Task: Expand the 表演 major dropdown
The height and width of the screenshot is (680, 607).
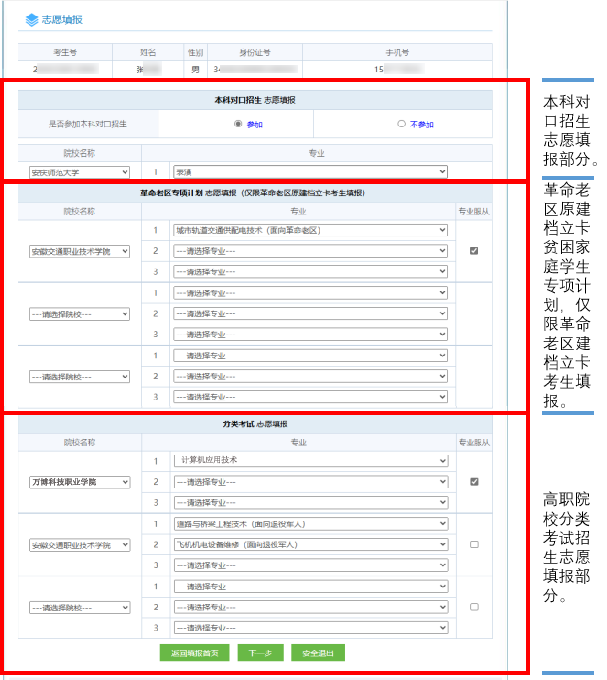Action: [310, 172]
